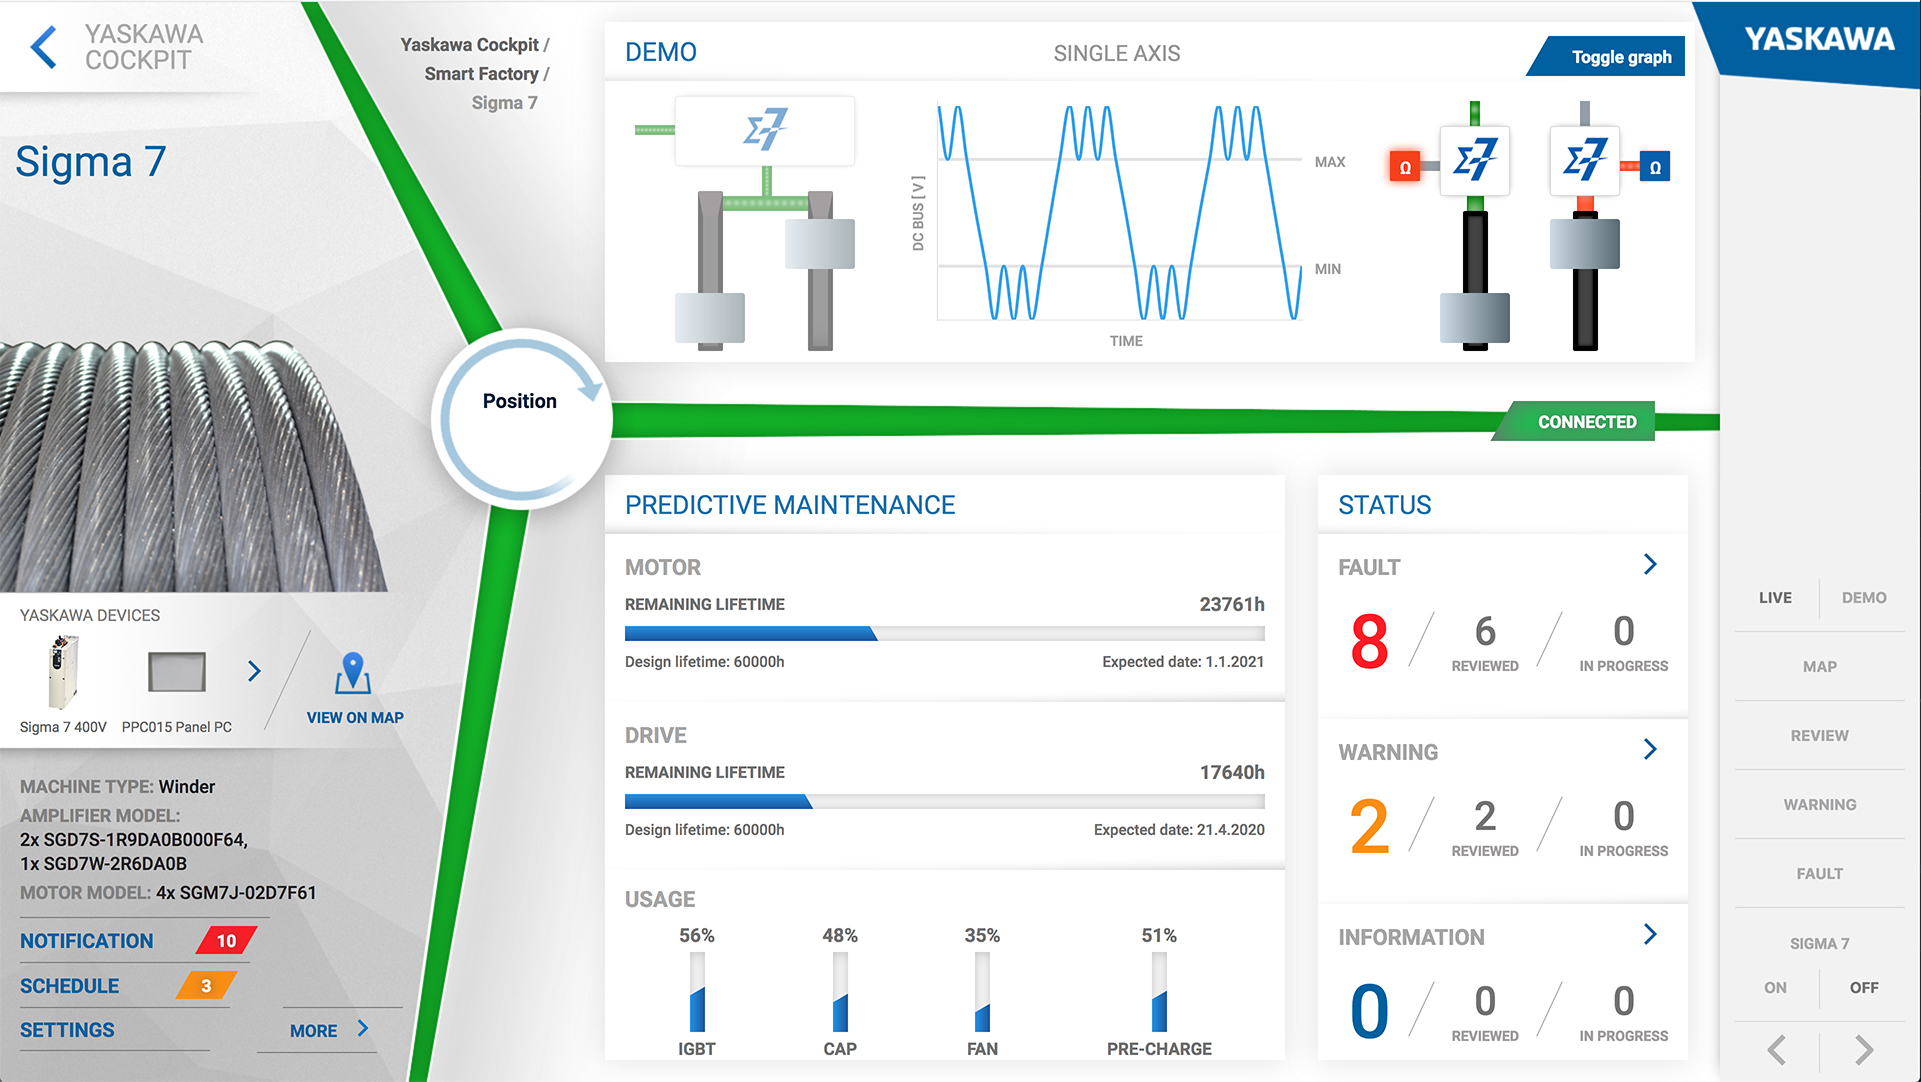This screenshot has height=1082, width=1921.
Task: Click the fault reviewed count 6
Action: coord(1485,631)
